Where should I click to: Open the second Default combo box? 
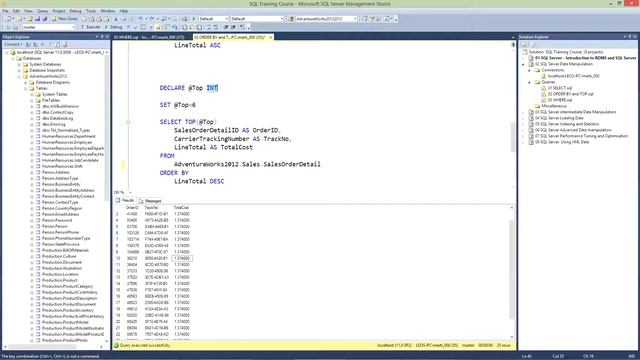[257, 19]
